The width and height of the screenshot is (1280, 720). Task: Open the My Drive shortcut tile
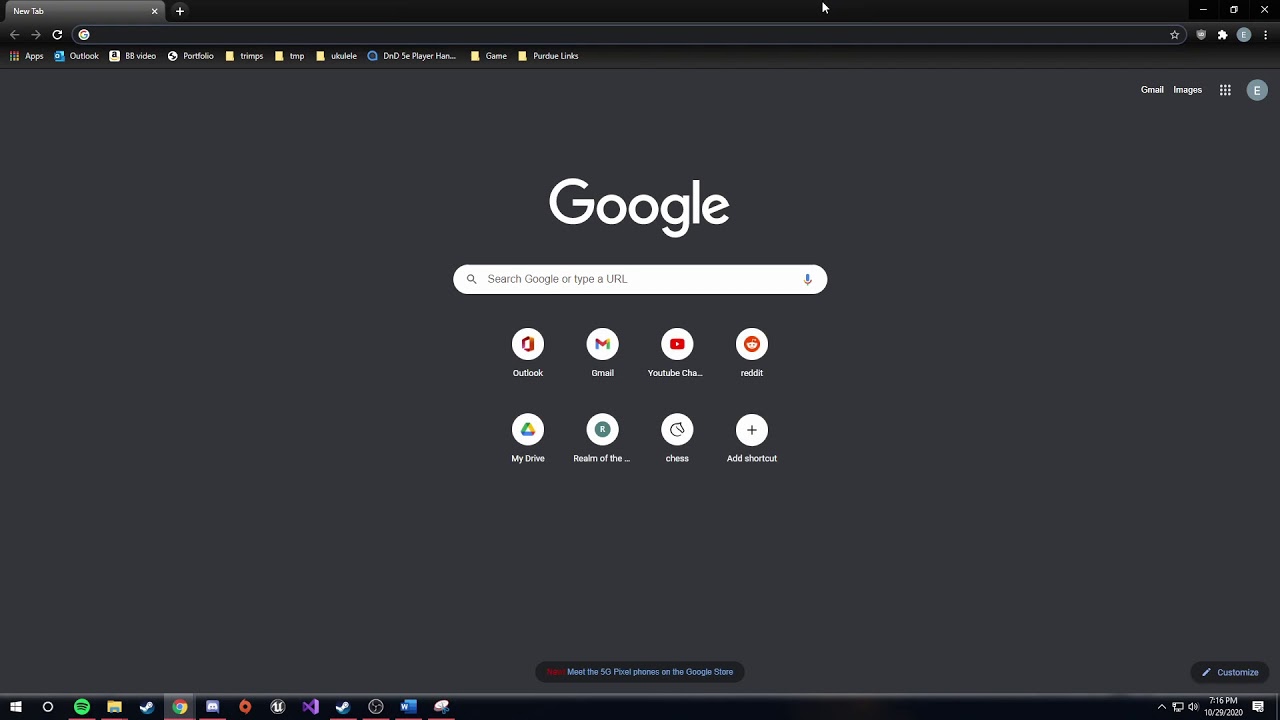pyautogui.click(x=528, y=439)
